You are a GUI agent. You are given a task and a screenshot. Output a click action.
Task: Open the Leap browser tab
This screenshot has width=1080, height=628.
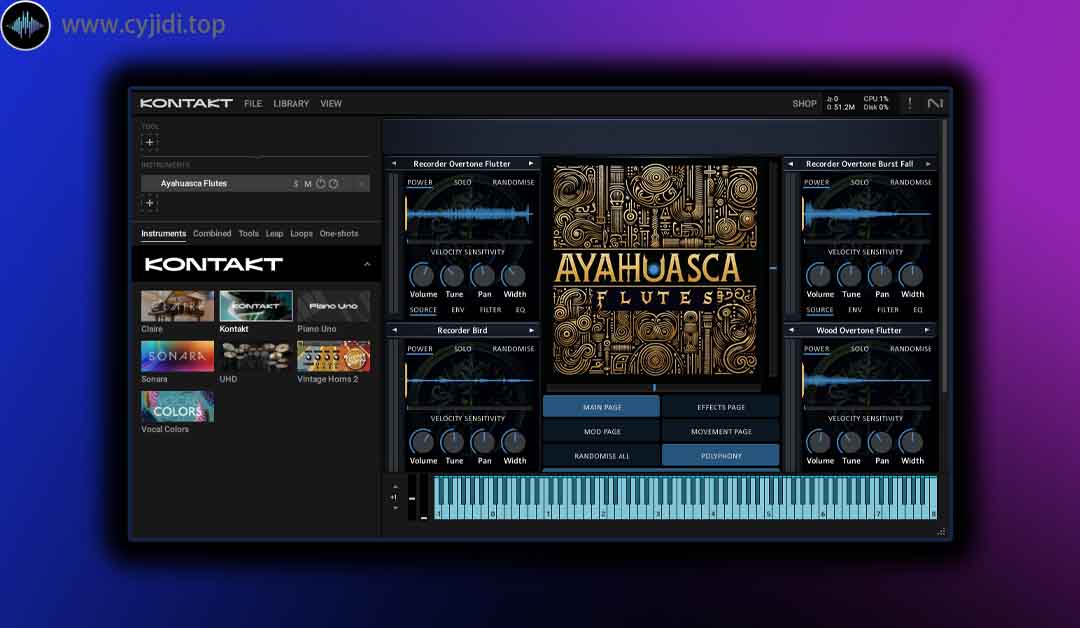(x=274, y=233)
